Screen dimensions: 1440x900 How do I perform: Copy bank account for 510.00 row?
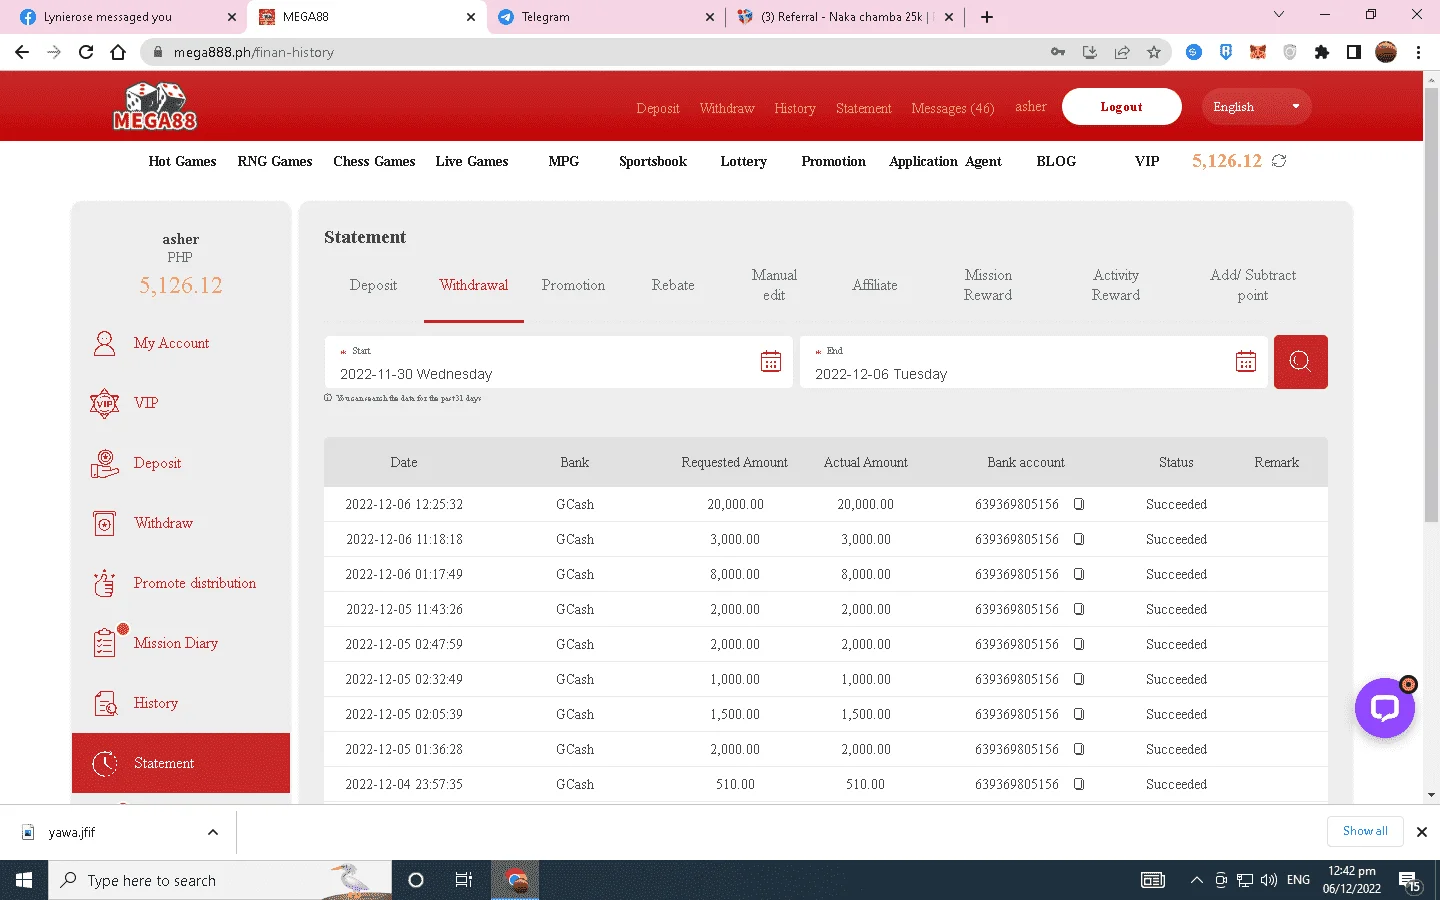[1079, 784]
